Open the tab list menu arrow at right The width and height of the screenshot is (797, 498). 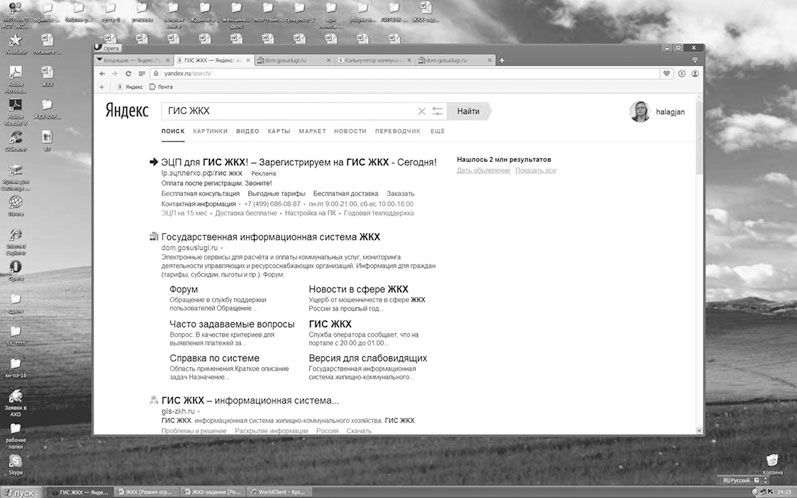click(695, 60)
